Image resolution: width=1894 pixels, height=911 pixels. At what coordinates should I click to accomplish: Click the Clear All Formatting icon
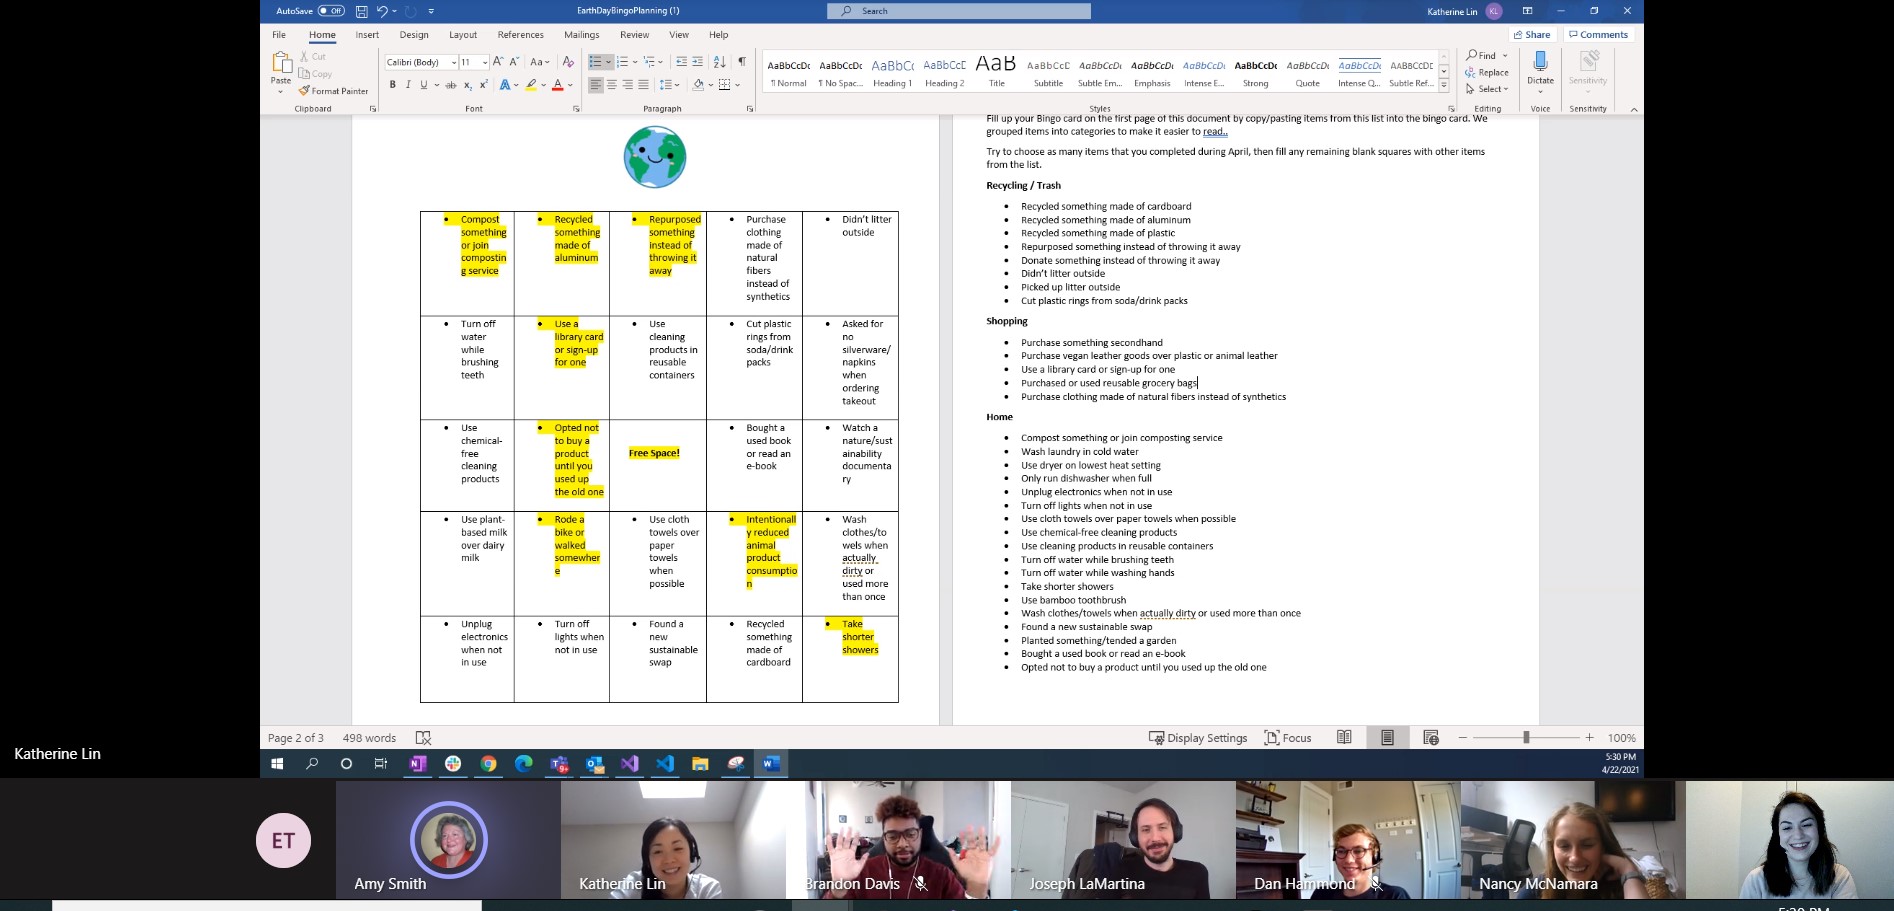point(568,62)
